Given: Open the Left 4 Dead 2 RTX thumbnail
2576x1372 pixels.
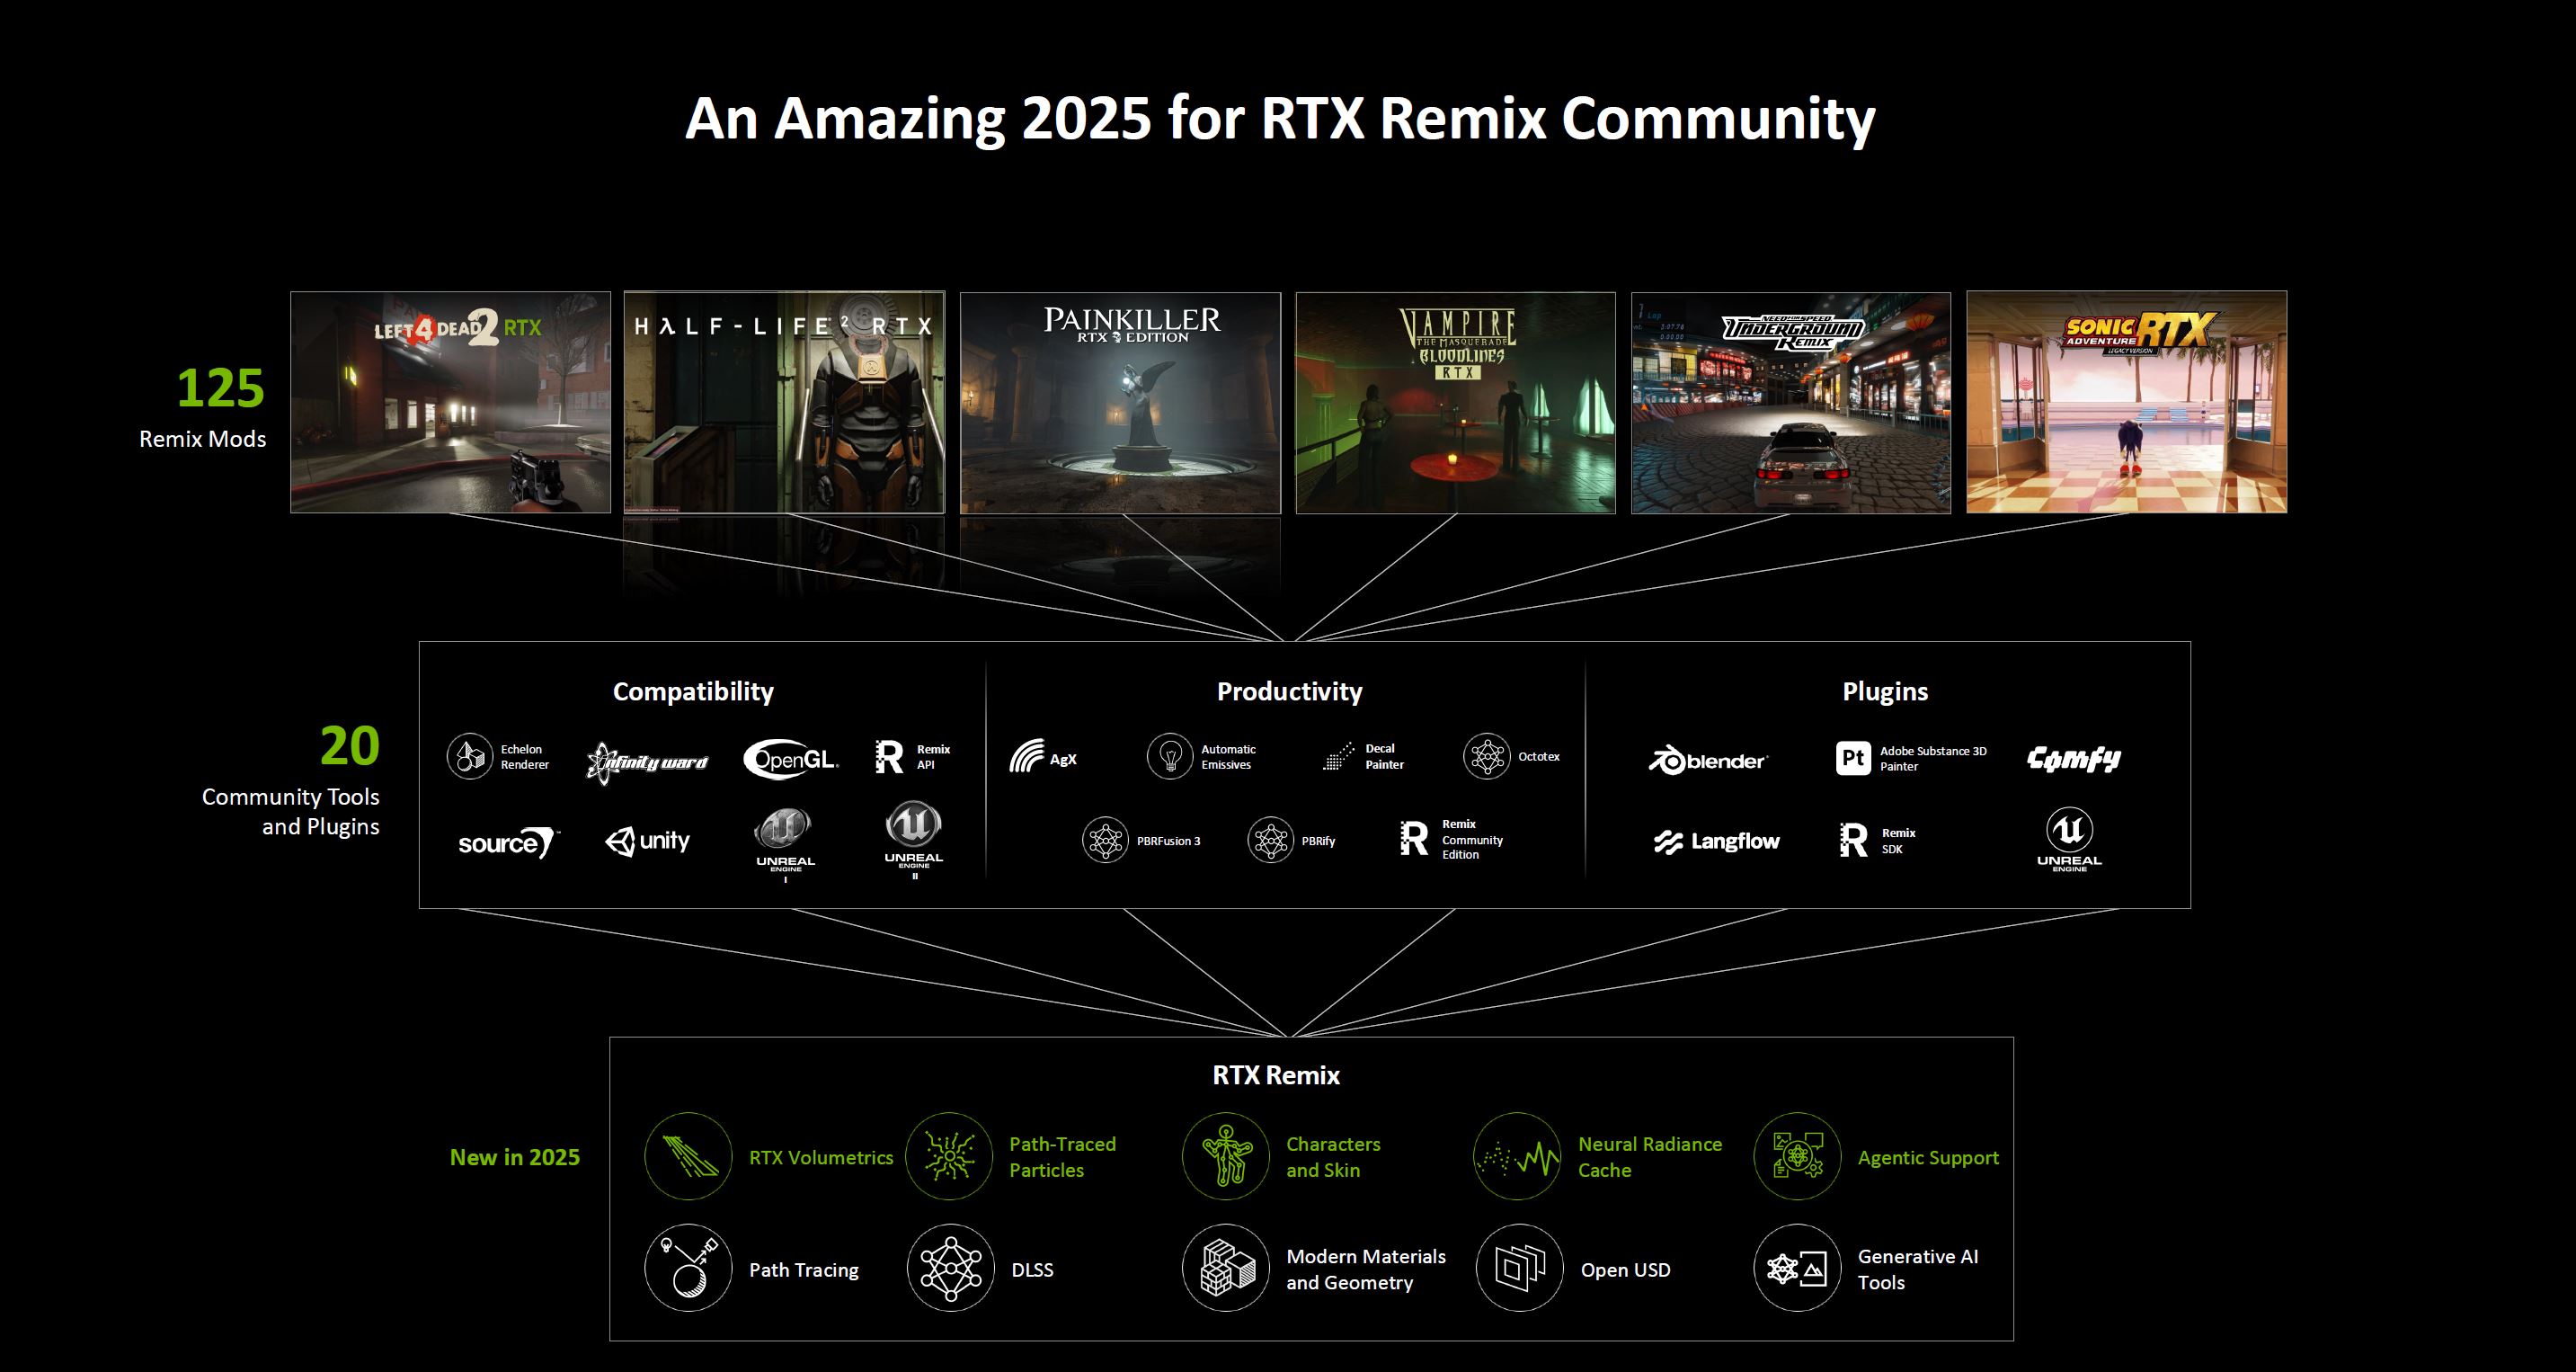Looking at the screenshot, I should [x=450, y=402].
